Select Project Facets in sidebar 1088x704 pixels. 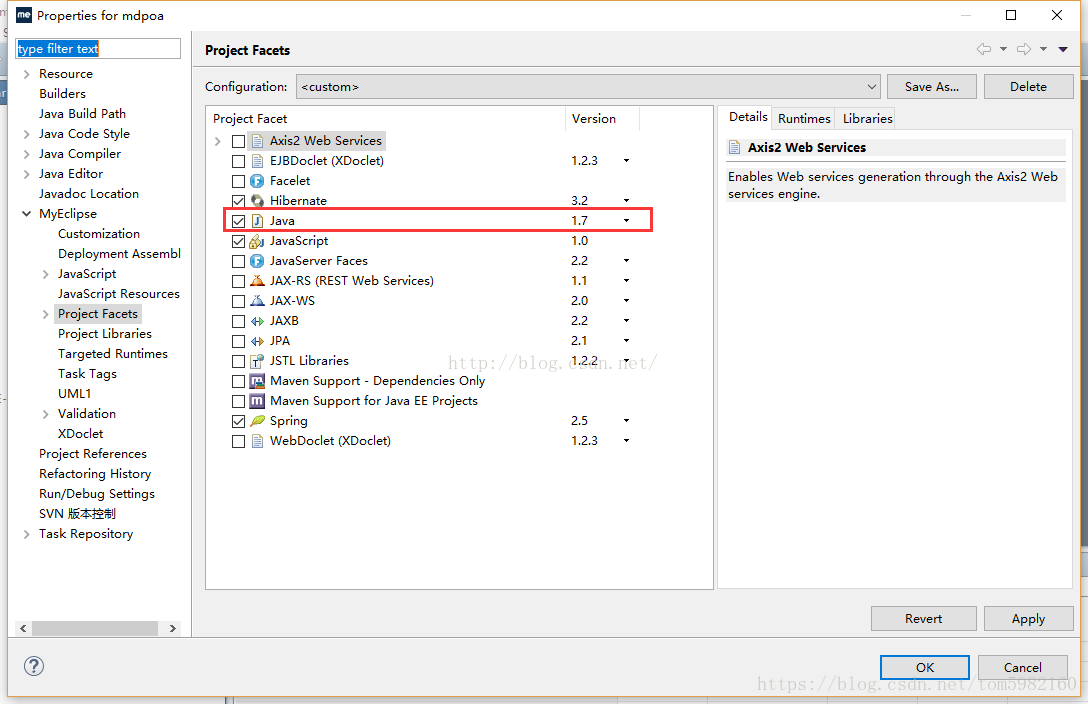[x=98, y=314]
